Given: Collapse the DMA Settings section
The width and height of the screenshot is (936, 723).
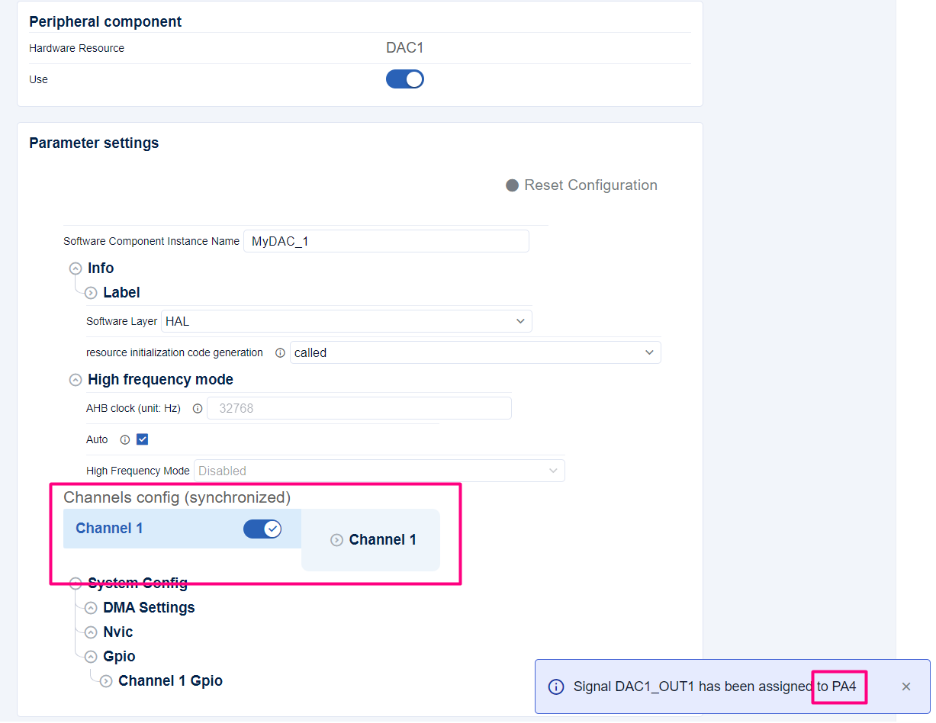Looking at the screenshot, I should (91, 608).
